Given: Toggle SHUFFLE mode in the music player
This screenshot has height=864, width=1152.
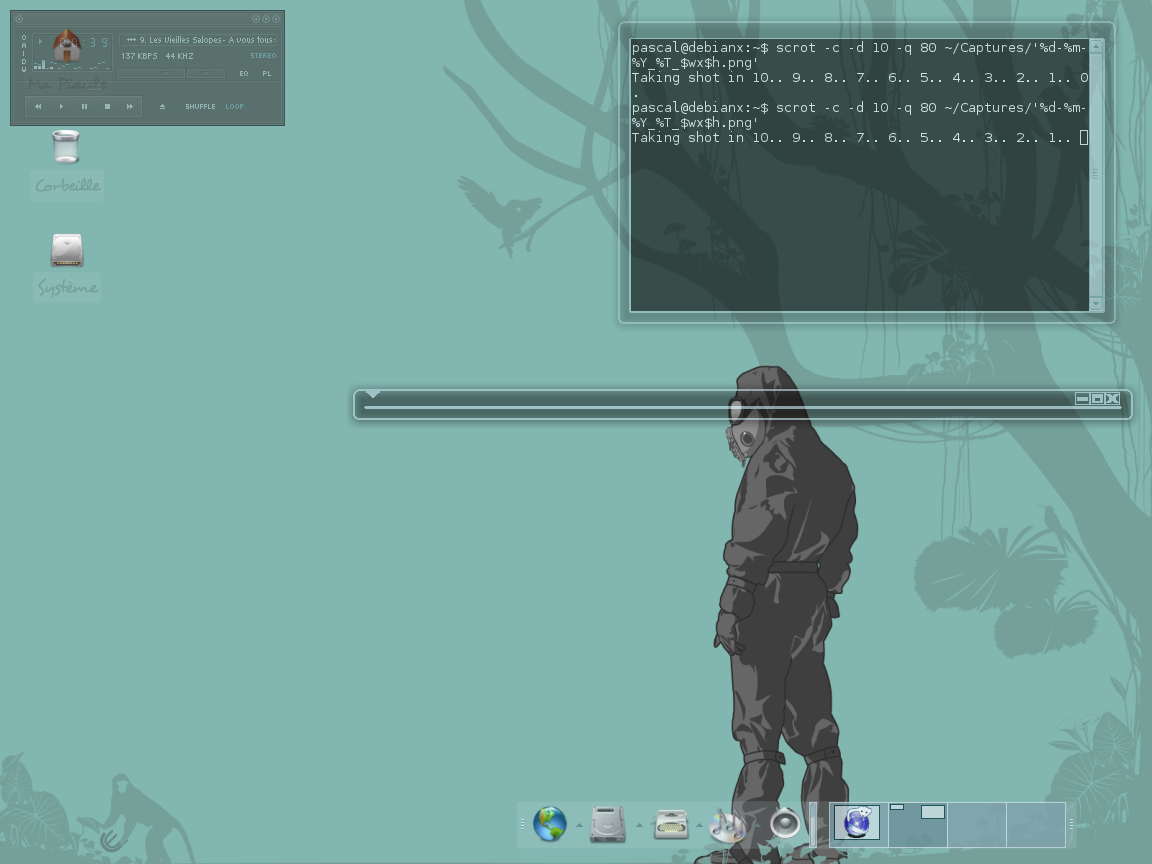Looking at the screenshot, I should 200,107.
